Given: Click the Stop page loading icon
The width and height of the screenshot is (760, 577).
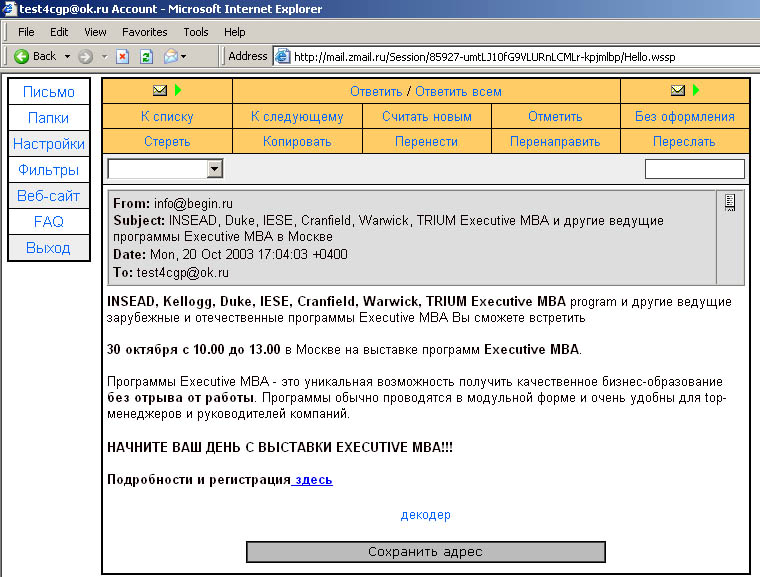Looking at the screenshot, I should 123,57.
